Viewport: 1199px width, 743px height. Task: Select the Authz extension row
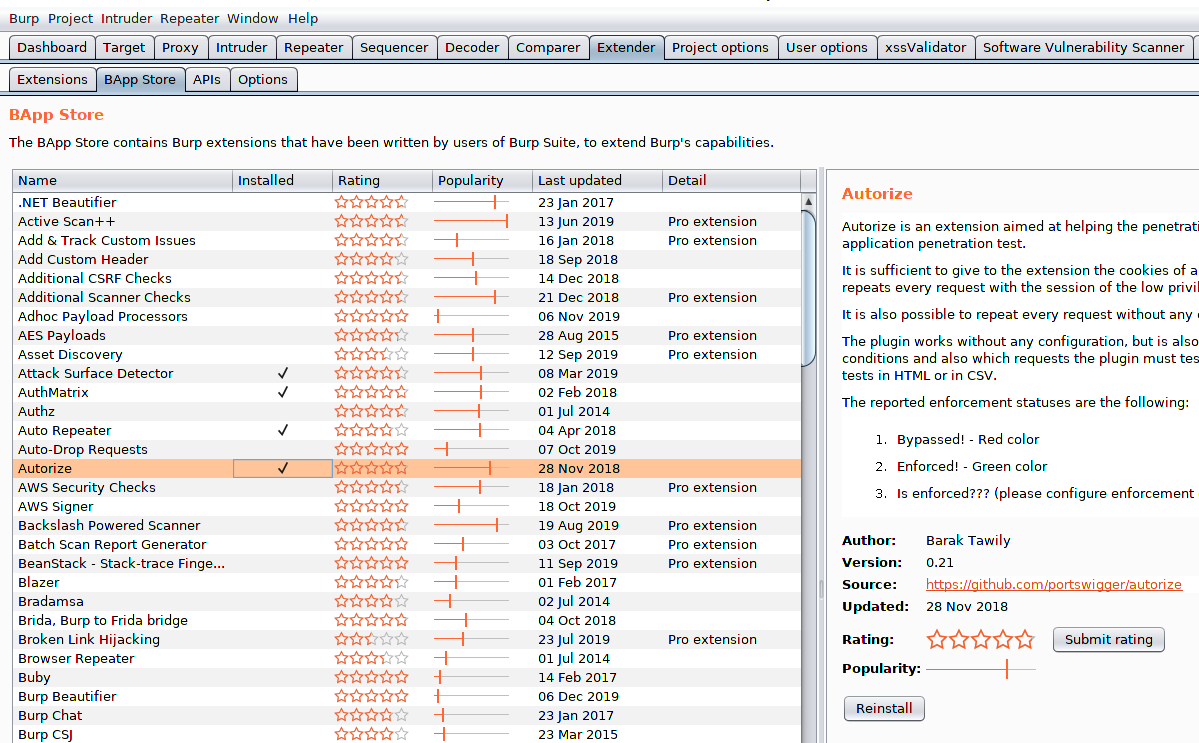407,411
